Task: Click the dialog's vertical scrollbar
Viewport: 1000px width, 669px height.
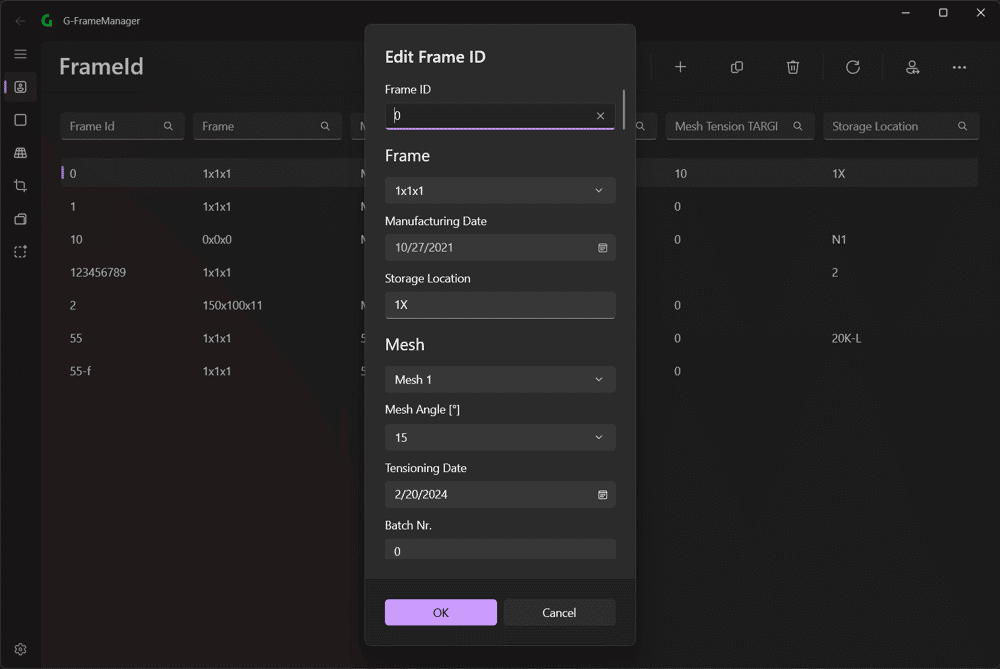Action: (x=624, y=109)
